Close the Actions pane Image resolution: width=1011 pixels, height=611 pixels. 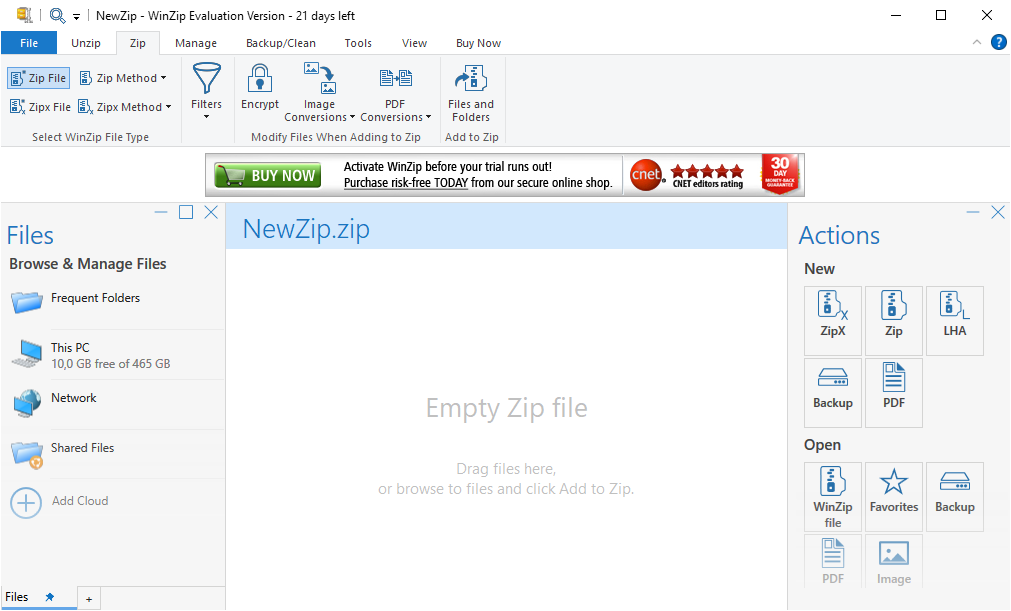tap(998, 212)
